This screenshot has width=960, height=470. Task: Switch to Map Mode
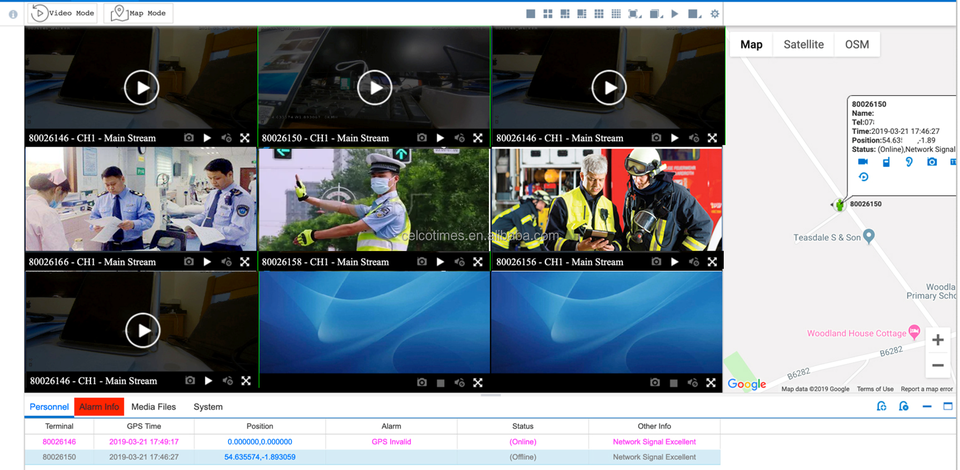tap(140, 14)
